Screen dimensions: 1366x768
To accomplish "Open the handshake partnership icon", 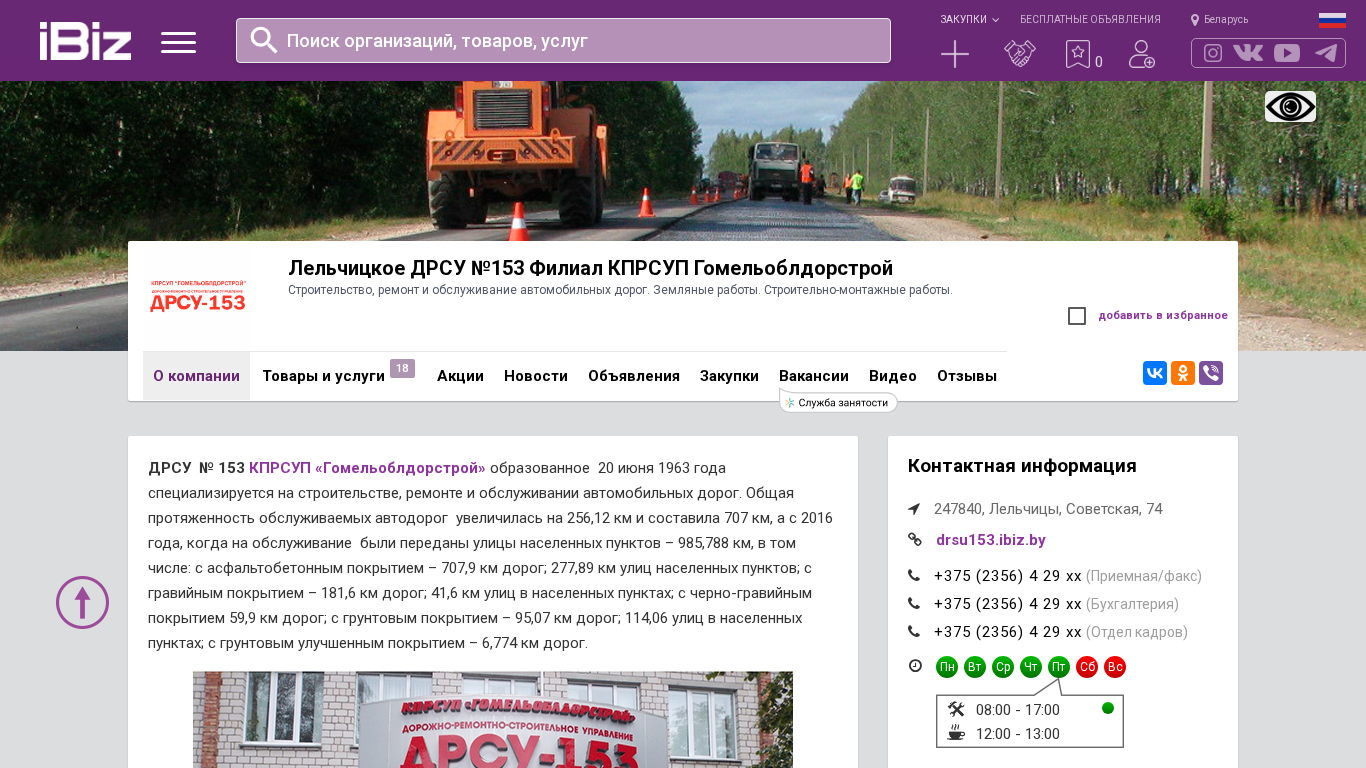I will 1020,54.
